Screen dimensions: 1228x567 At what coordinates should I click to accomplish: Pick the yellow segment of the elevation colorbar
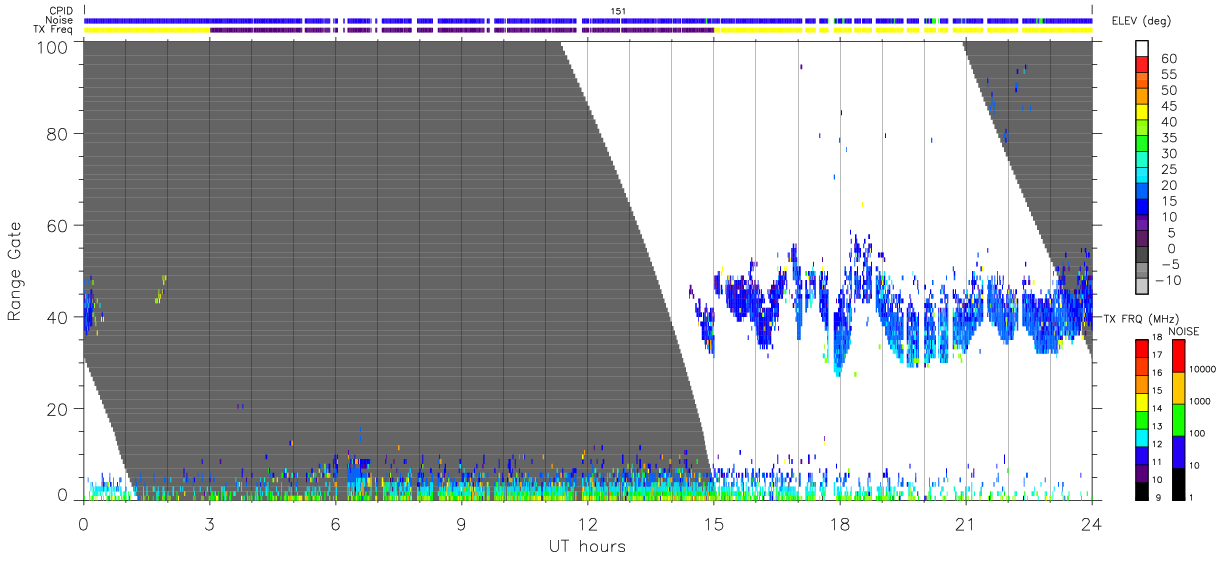1142,114
